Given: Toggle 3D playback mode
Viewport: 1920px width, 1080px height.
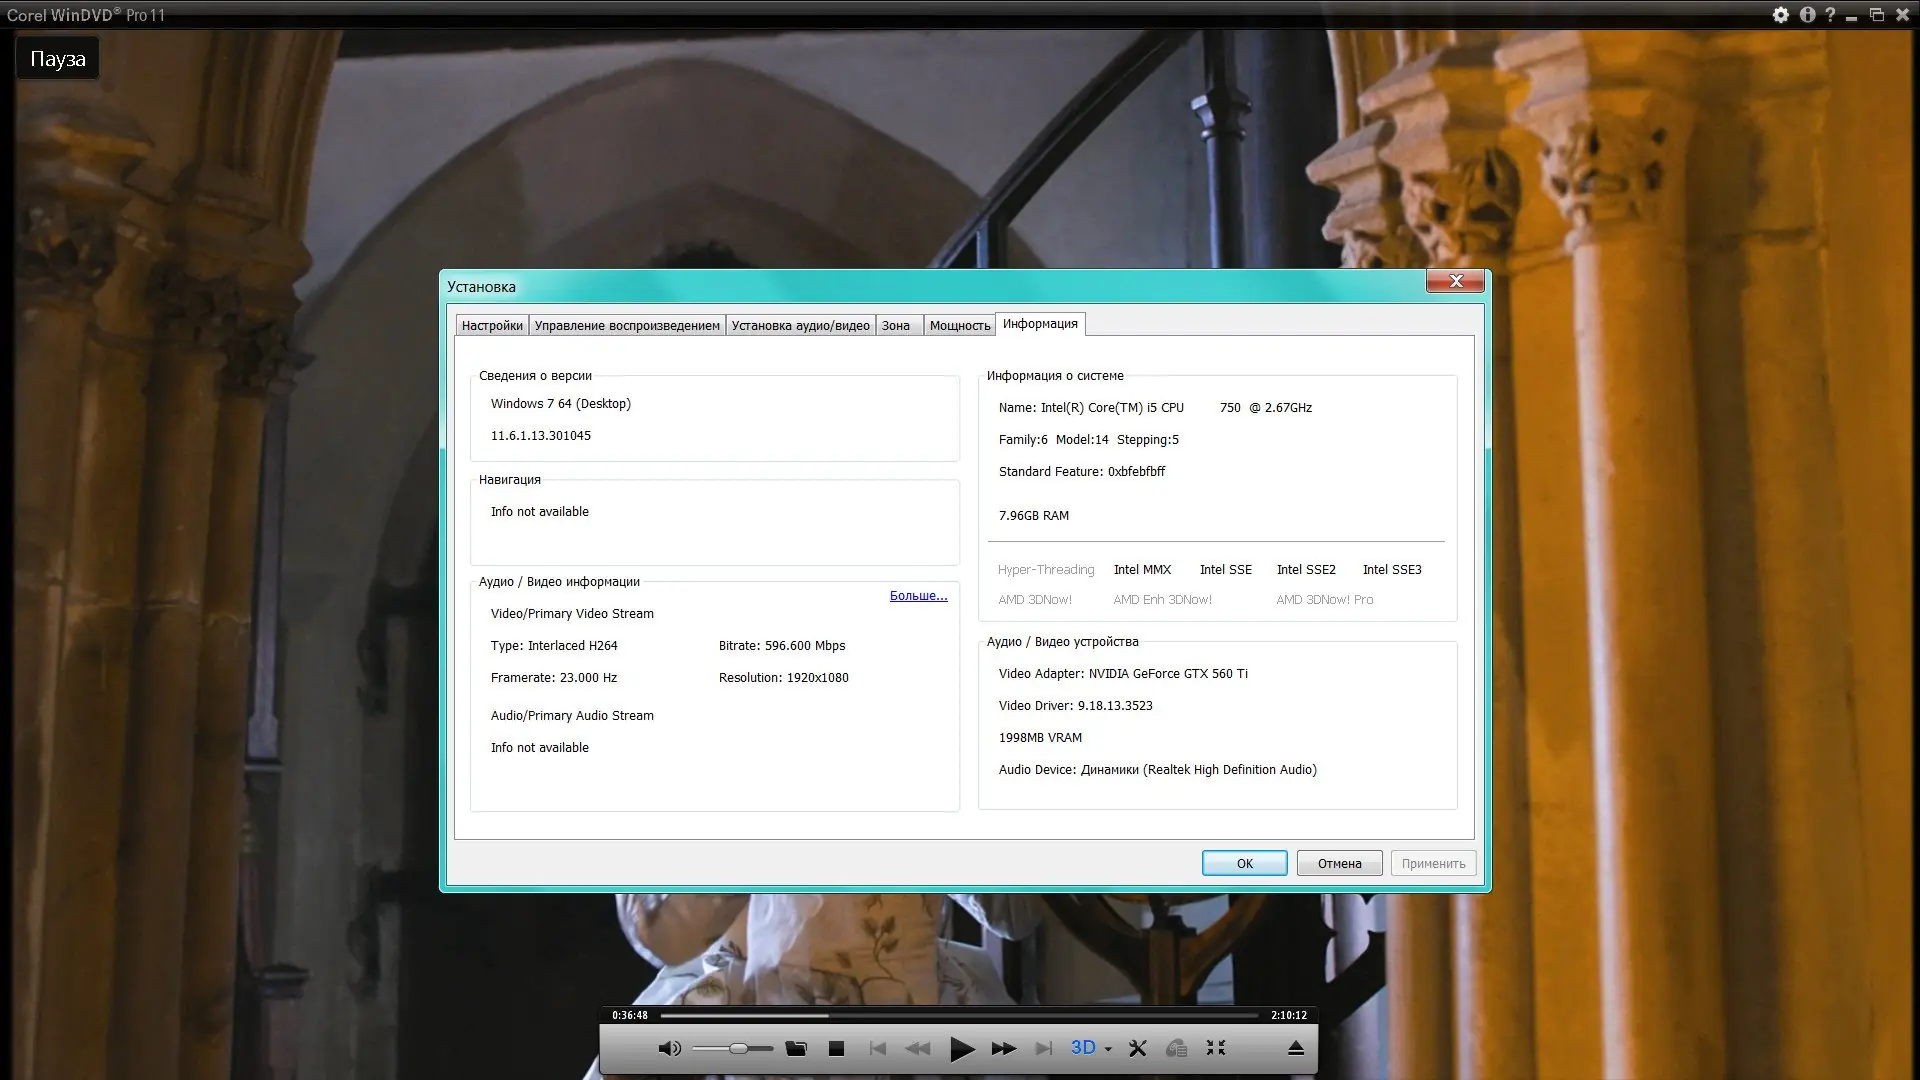Looking at the screenshot, I should [x=1083, y=1047].
